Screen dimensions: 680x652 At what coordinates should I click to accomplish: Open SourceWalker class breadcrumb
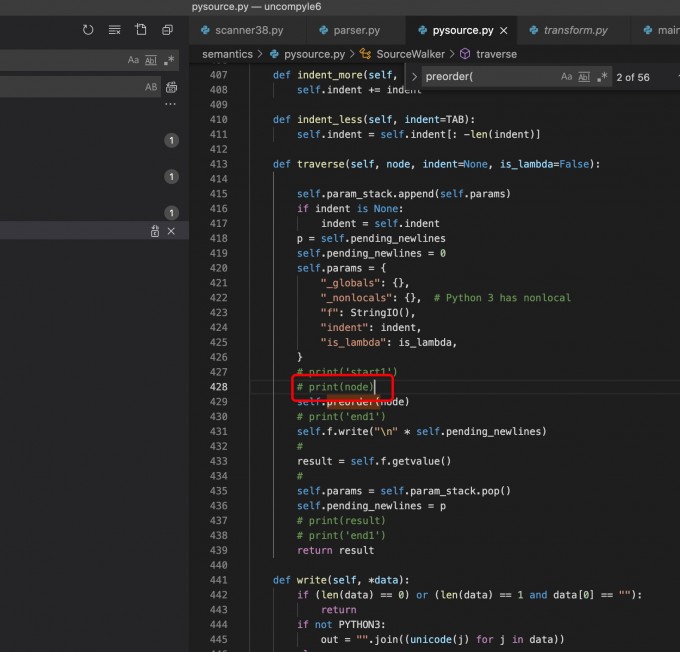(410, 54)
